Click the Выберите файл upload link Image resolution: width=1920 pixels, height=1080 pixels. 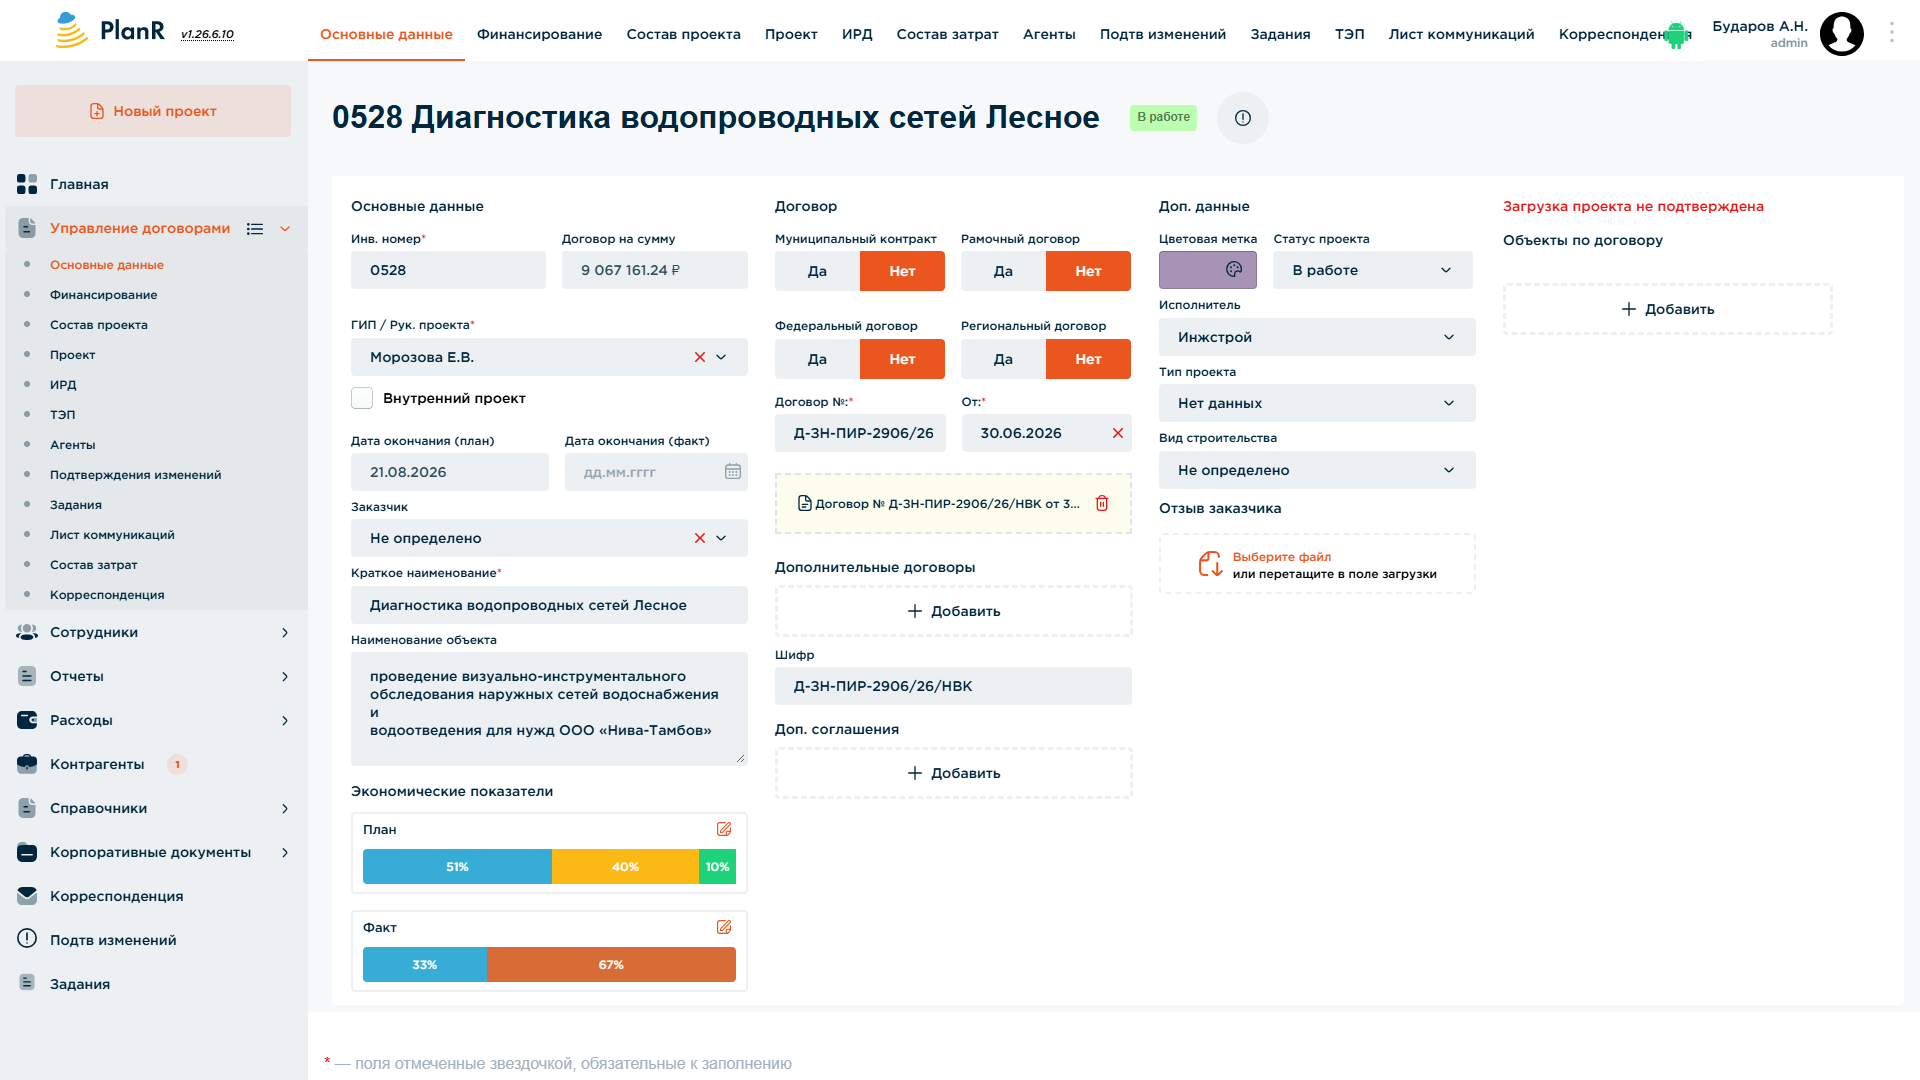tap(1281, 557)
